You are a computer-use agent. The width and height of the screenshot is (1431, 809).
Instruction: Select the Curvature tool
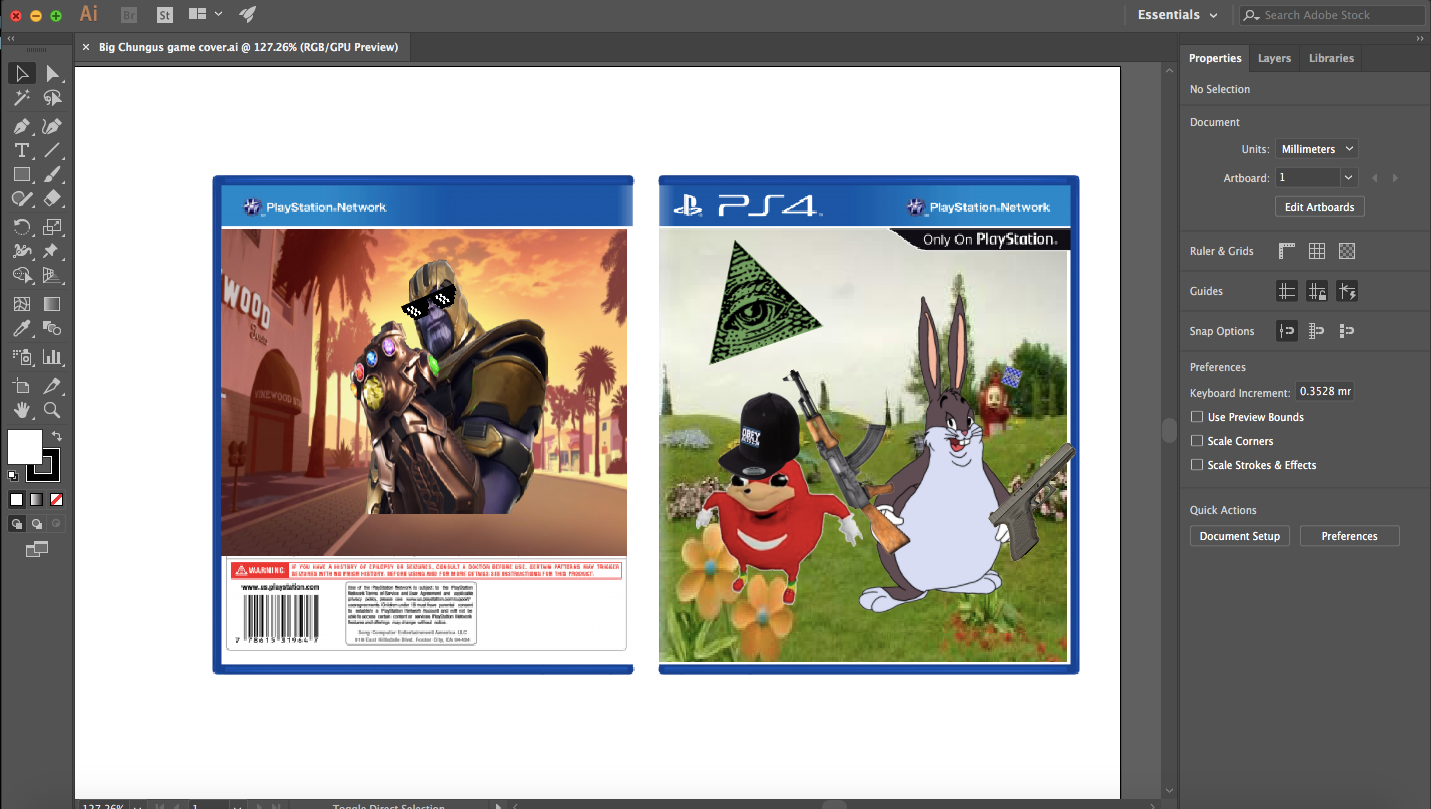[52, 126]
